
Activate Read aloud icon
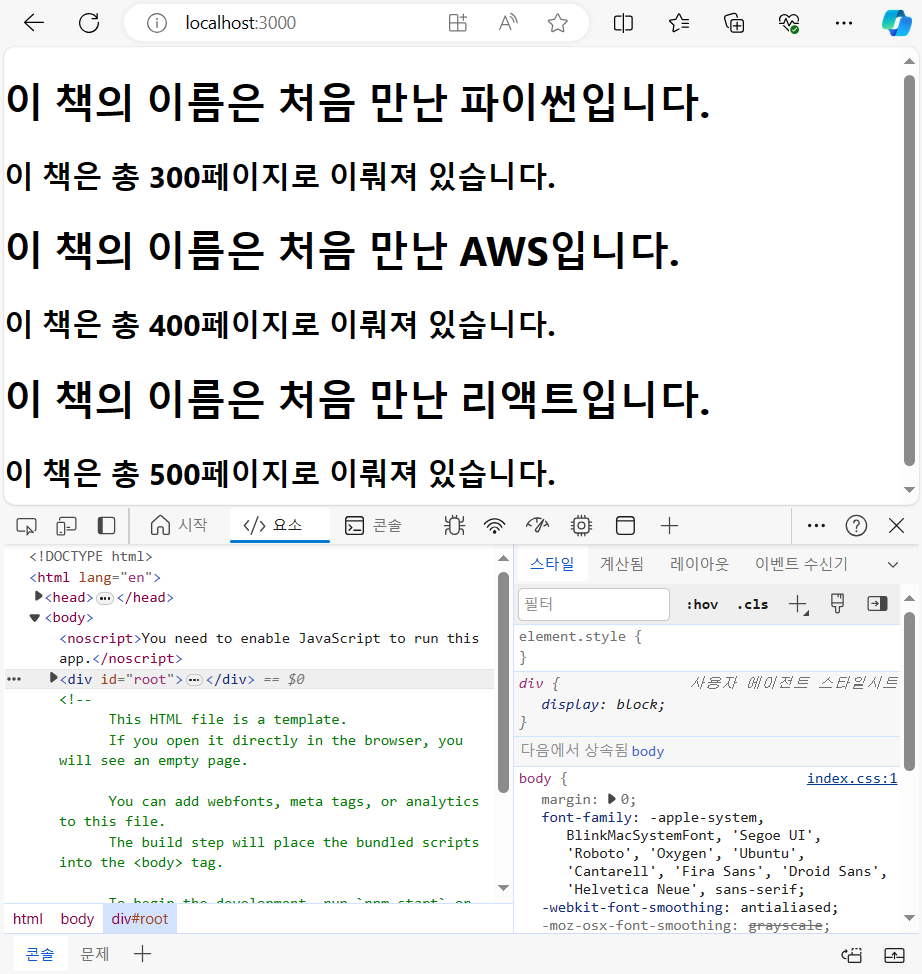tap(508, 23)
